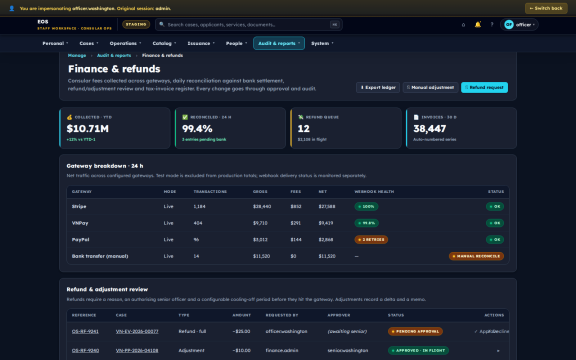The image size is (576, 360).
Task: Select the PayPal gateway row
Action: pyautogui.click(x=288, y=240)
